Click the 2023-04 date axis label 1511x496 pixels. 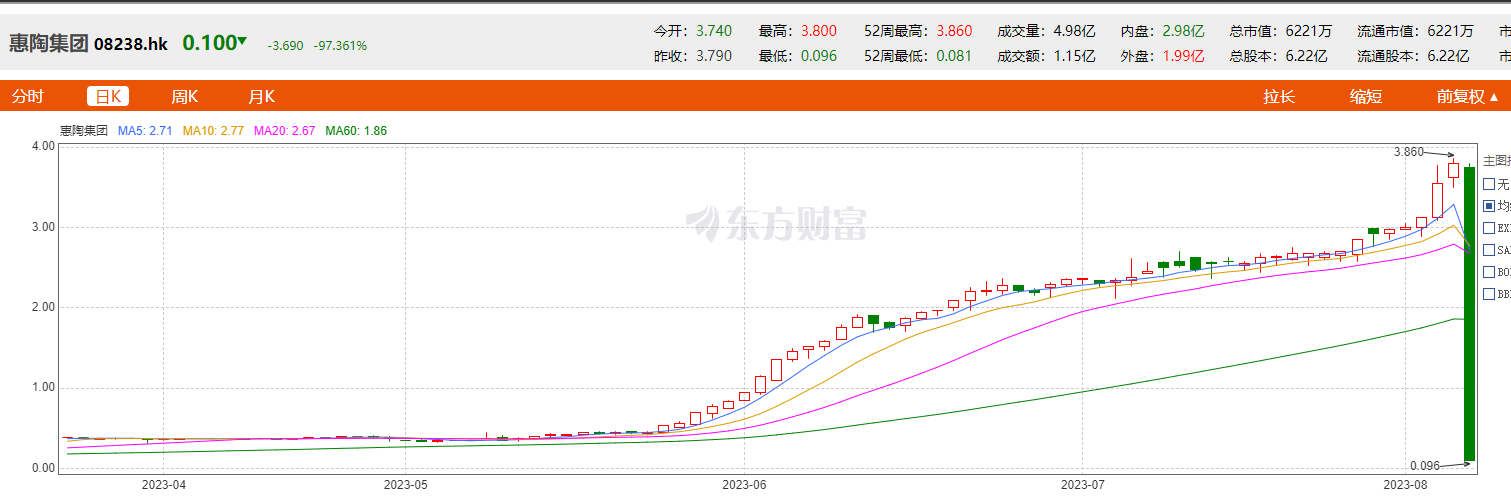coord(165,484)
